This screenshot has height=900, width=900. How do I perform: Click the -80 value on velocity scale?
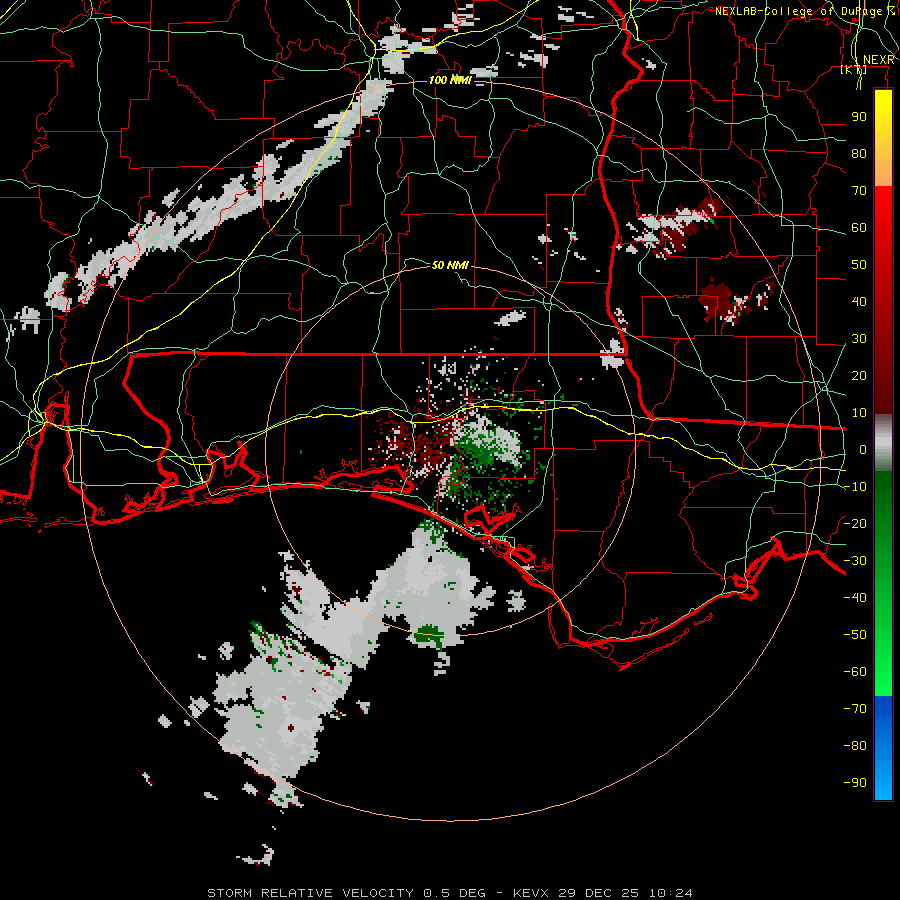[855, 746]
